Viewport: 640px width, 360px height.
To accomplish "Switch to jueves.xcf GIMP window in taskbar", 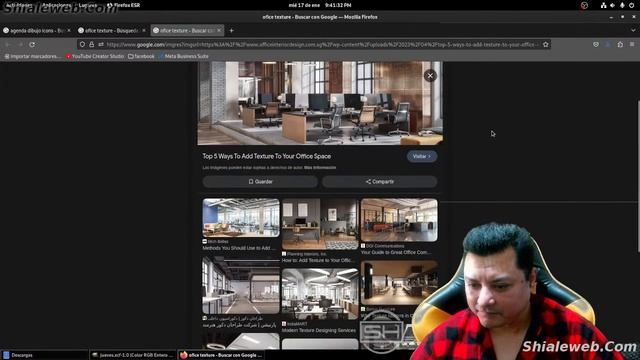I will [133, 355].
